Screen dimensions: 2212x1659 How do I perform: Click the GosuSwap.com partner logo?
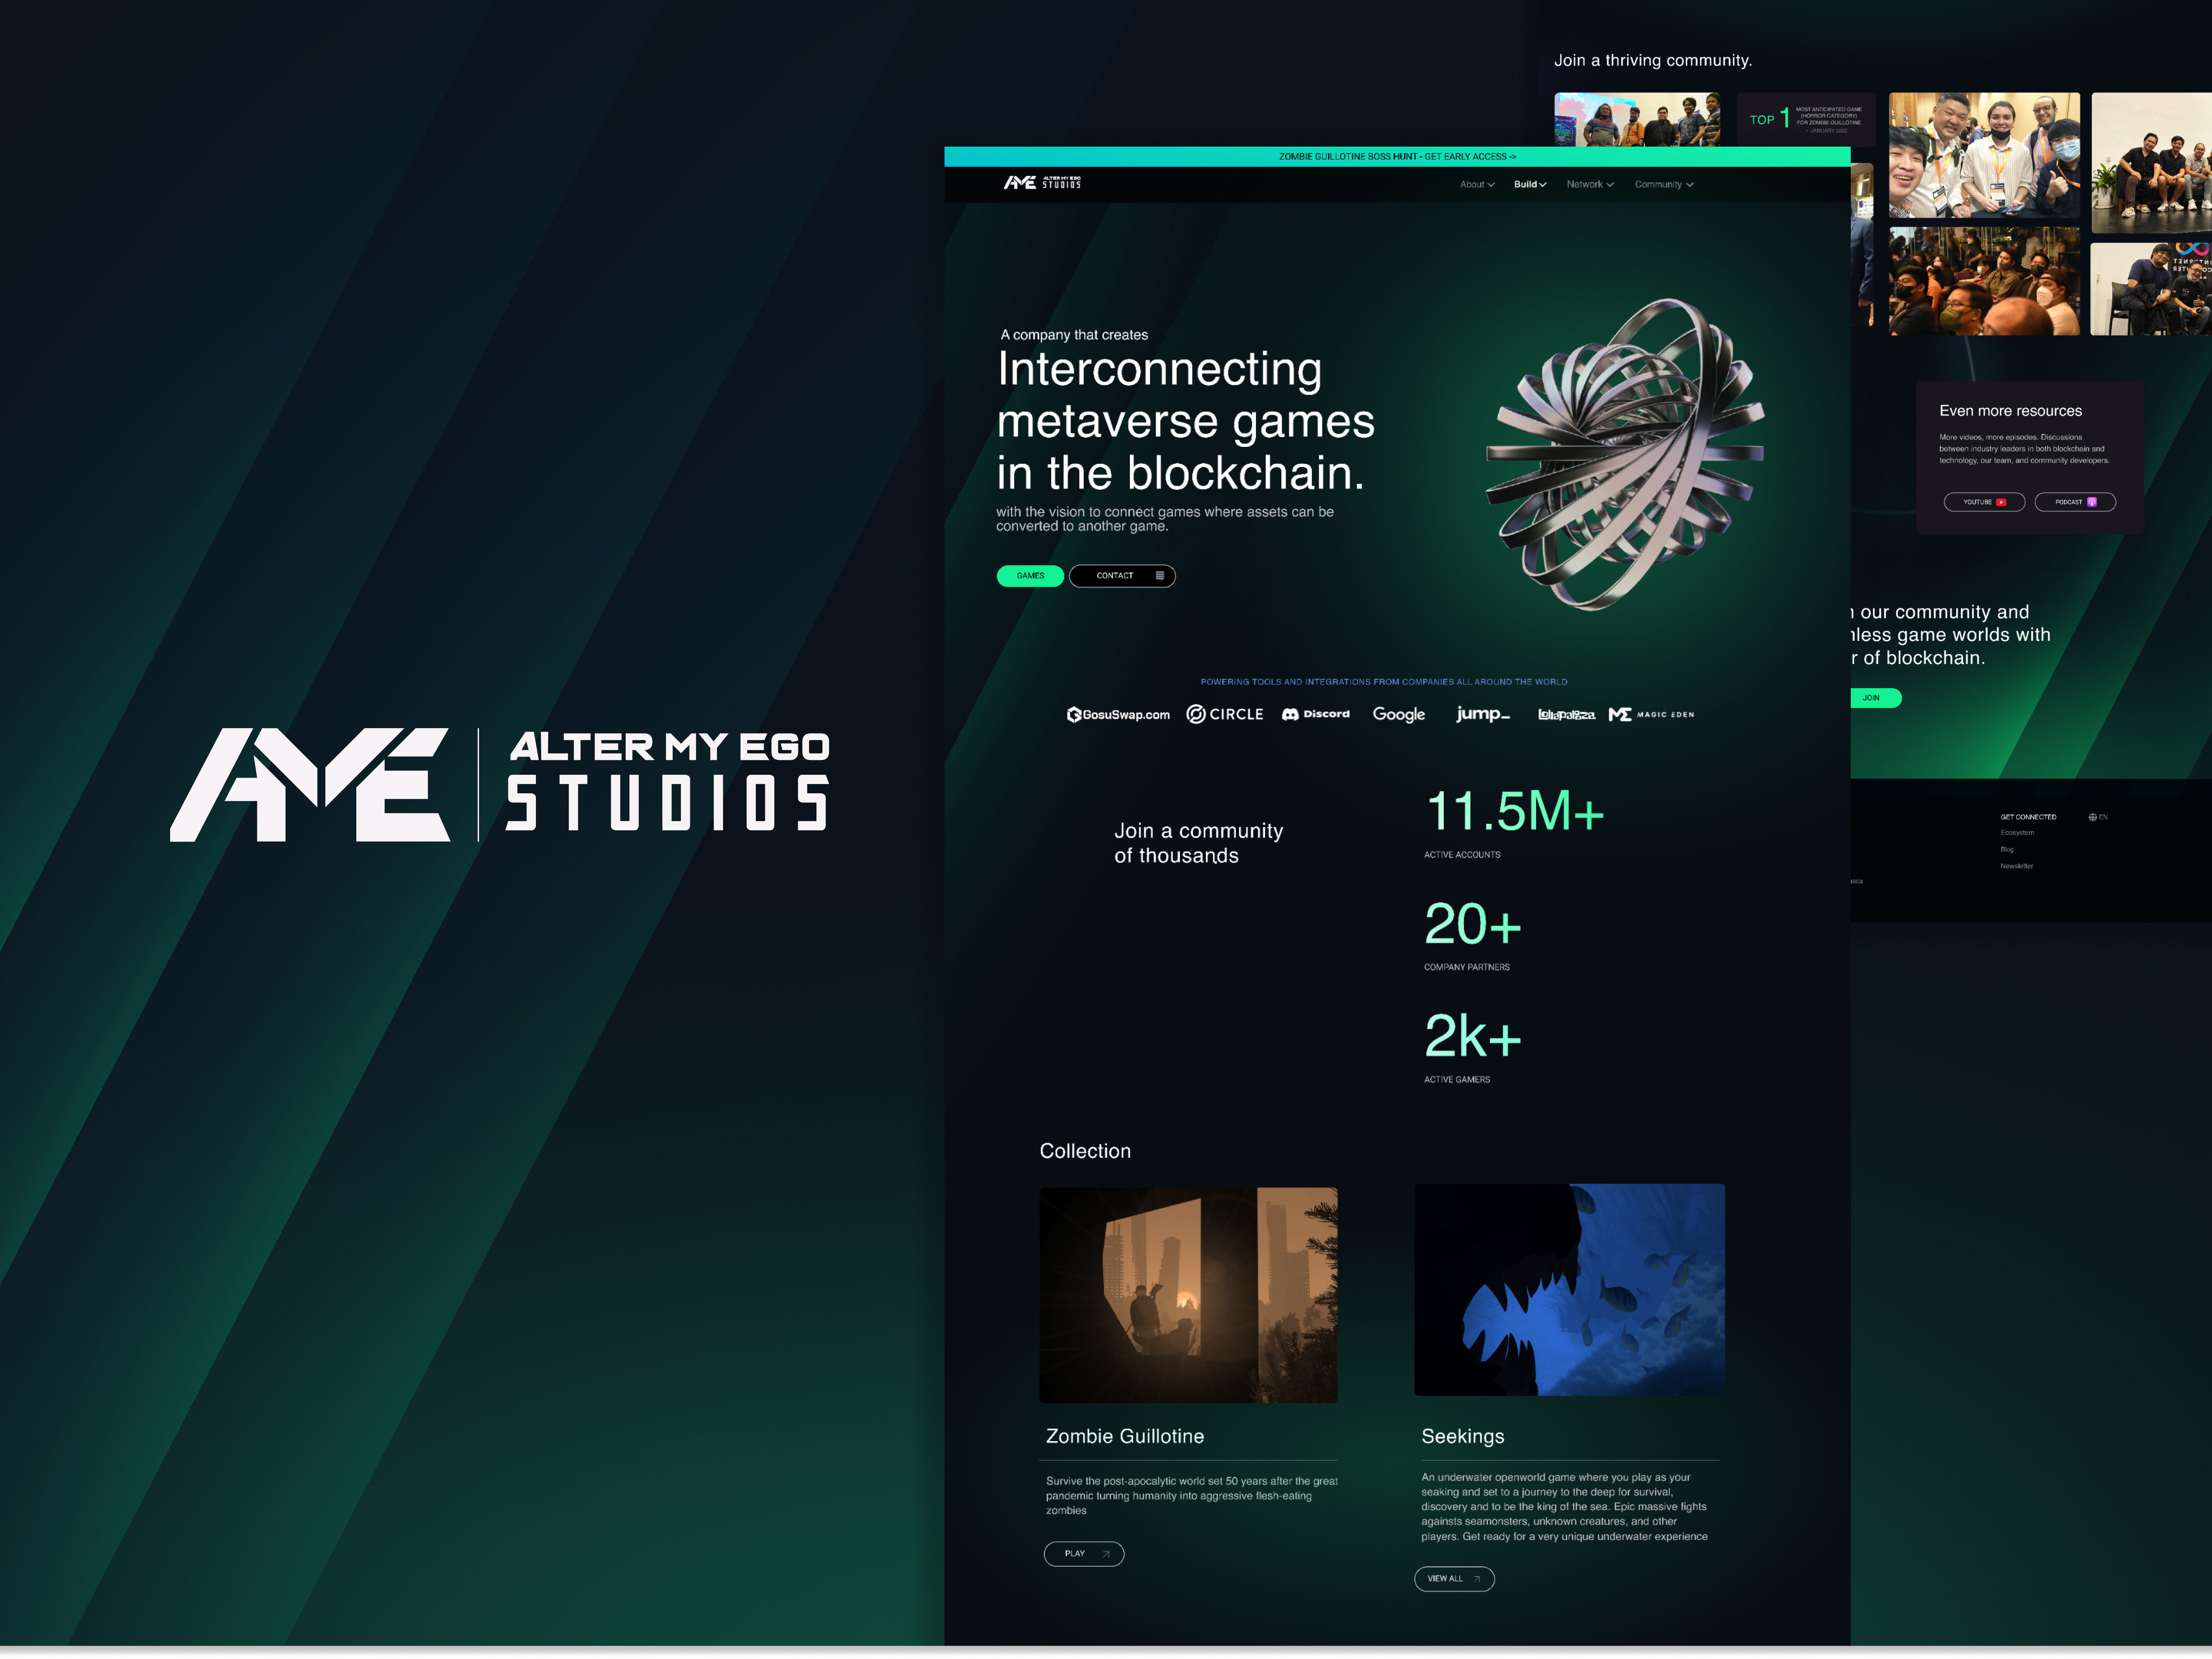tap(1118, 714)
